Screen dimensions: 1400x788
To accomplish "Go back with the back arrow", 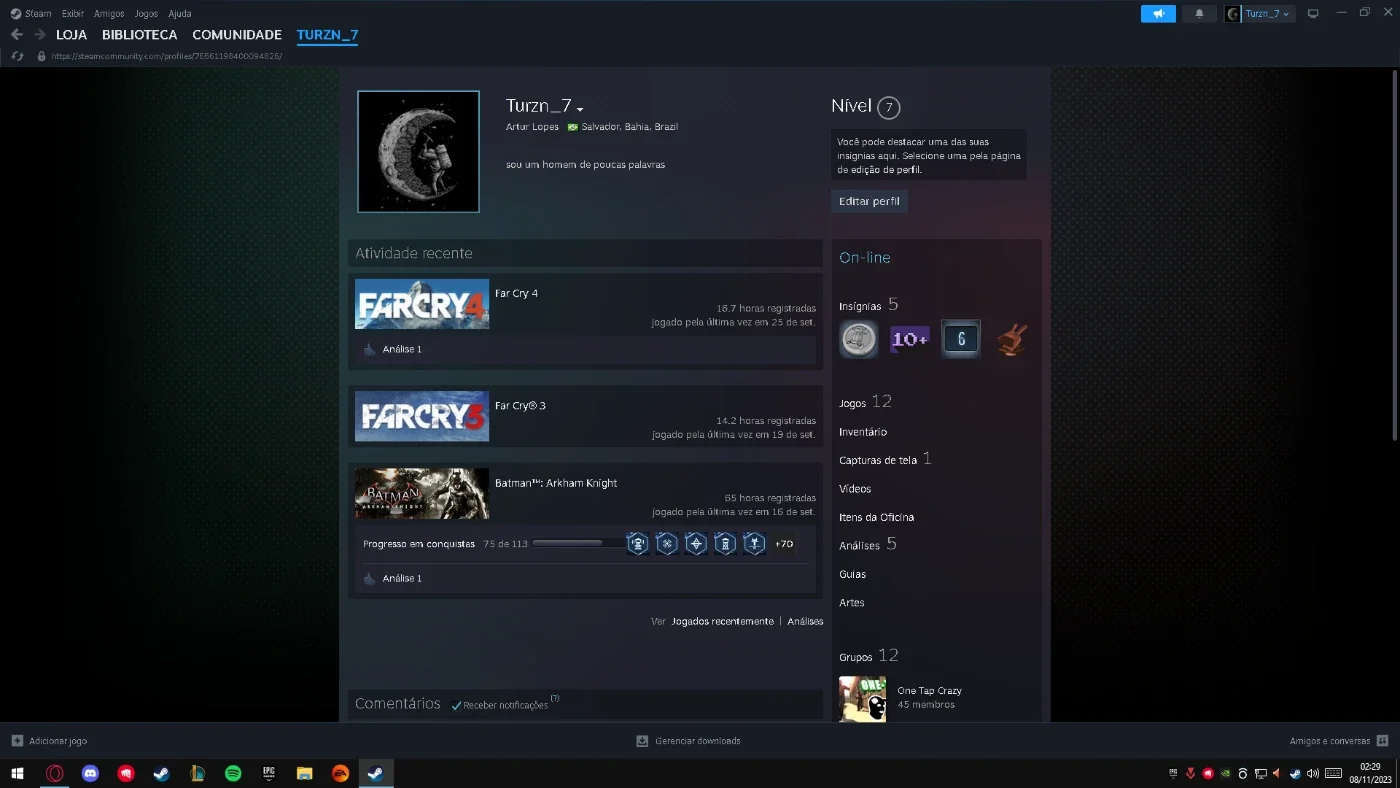I will coord(17,34).
